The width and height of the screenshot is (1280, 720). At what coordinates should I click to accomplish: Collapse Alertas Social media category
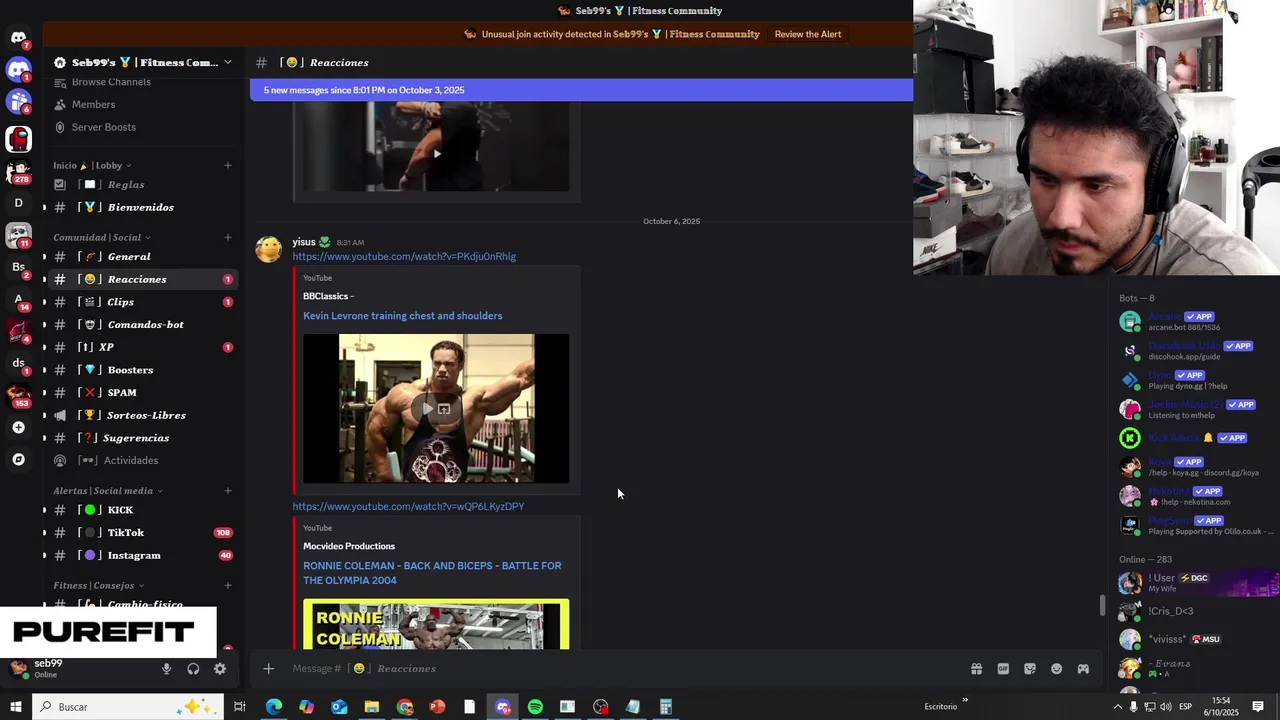click(x=108, y=491)
